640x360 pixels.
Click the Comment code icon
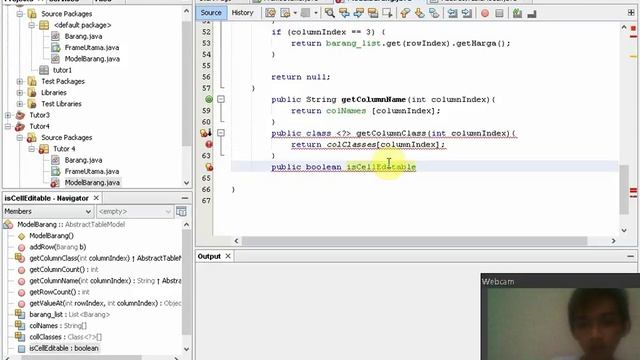point(517,13)
